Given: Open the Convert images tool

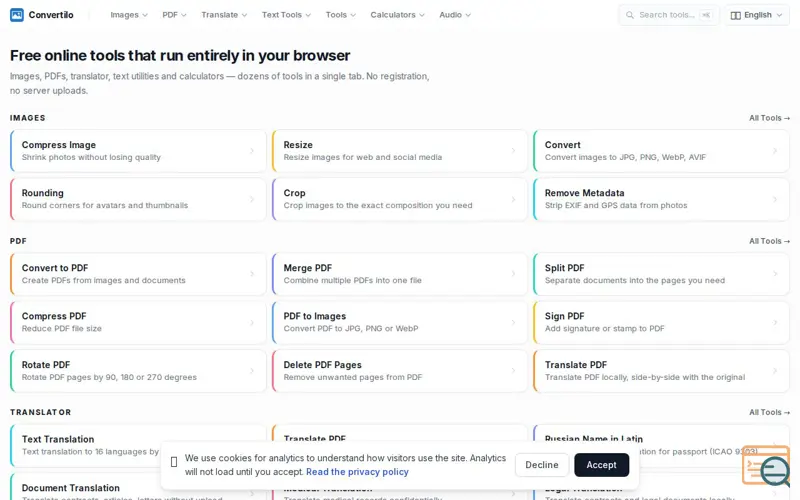Looking at the screenshot, I should [x=661, y=151].
